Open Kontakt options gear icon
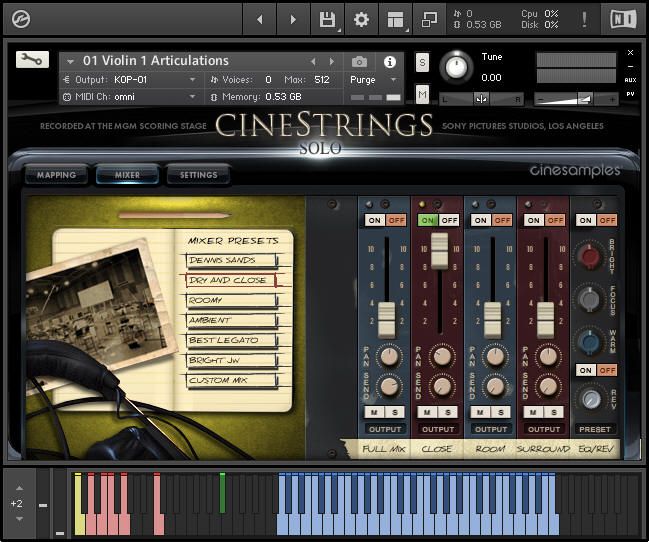 tap(361, 19)
